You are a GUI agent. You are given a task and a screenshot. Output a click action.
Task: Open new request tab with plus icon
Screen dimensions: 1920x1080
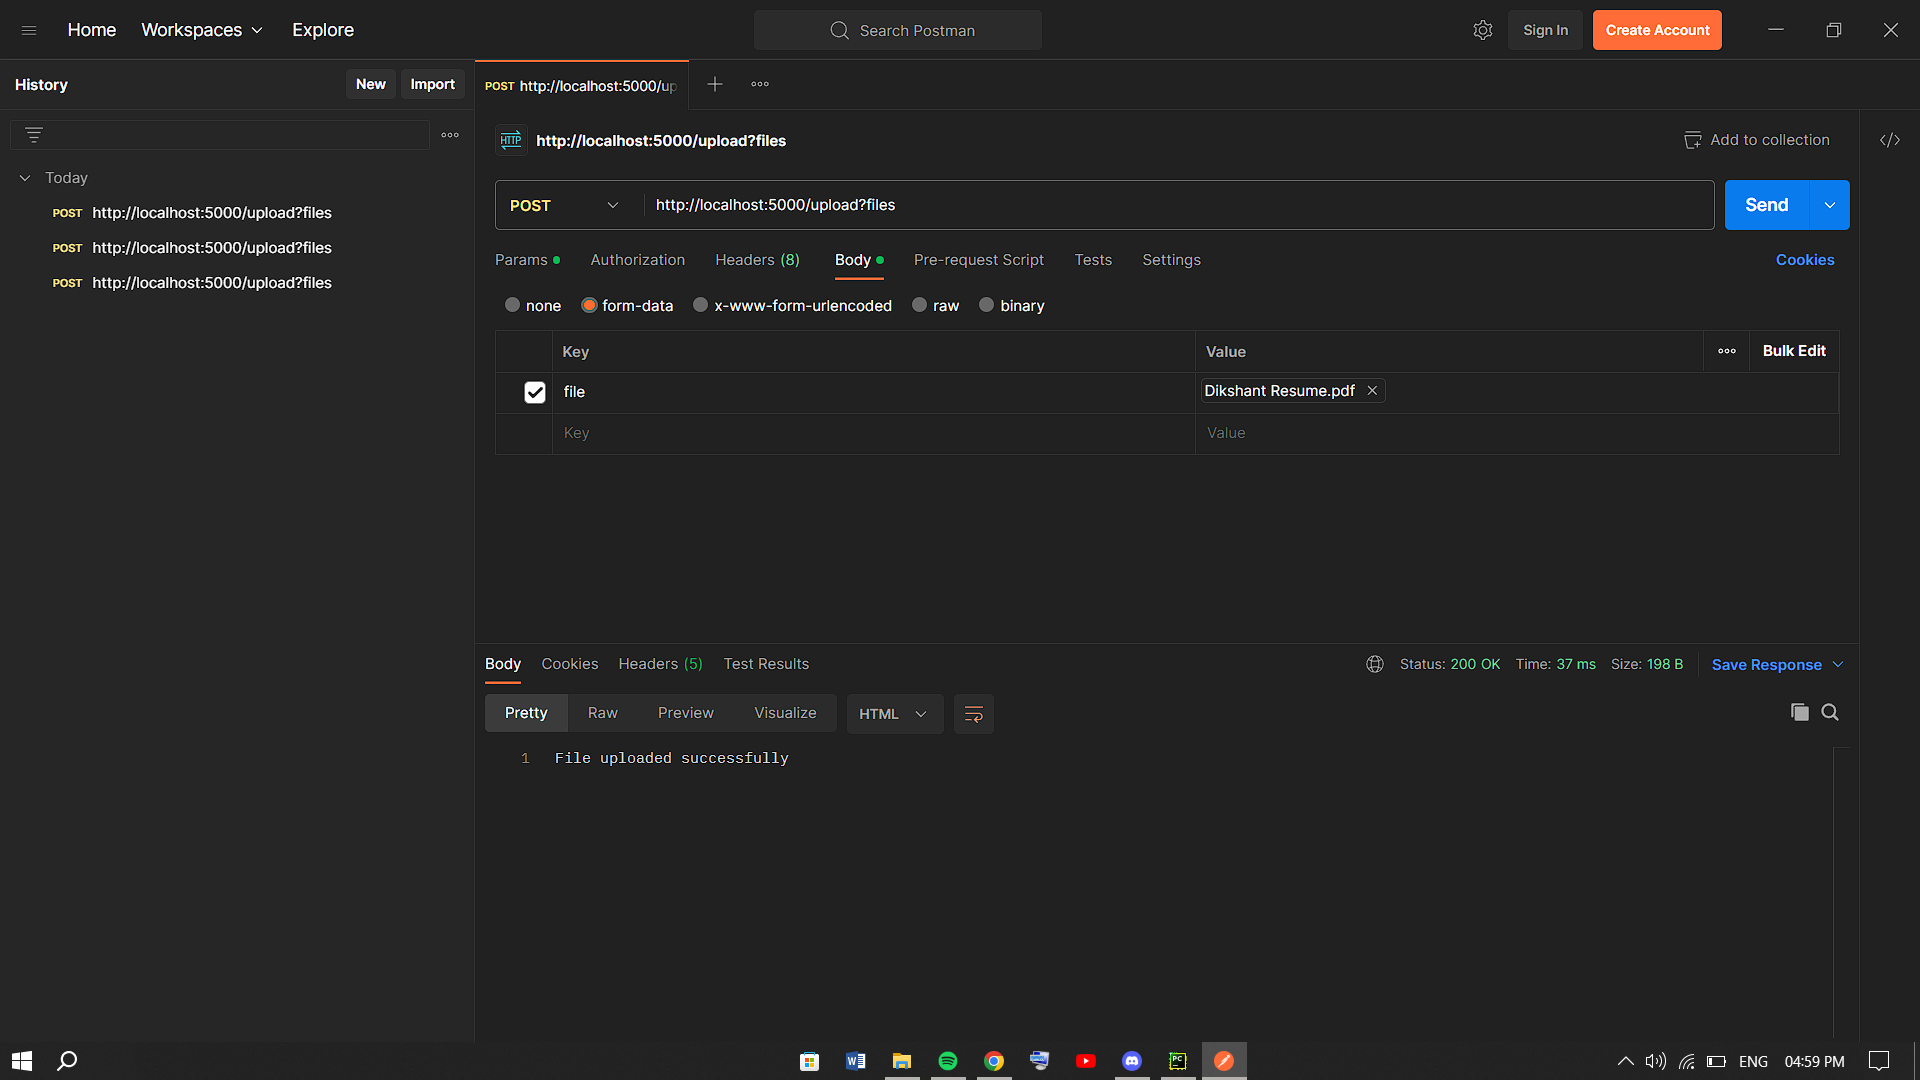click(x=714, y=85)
